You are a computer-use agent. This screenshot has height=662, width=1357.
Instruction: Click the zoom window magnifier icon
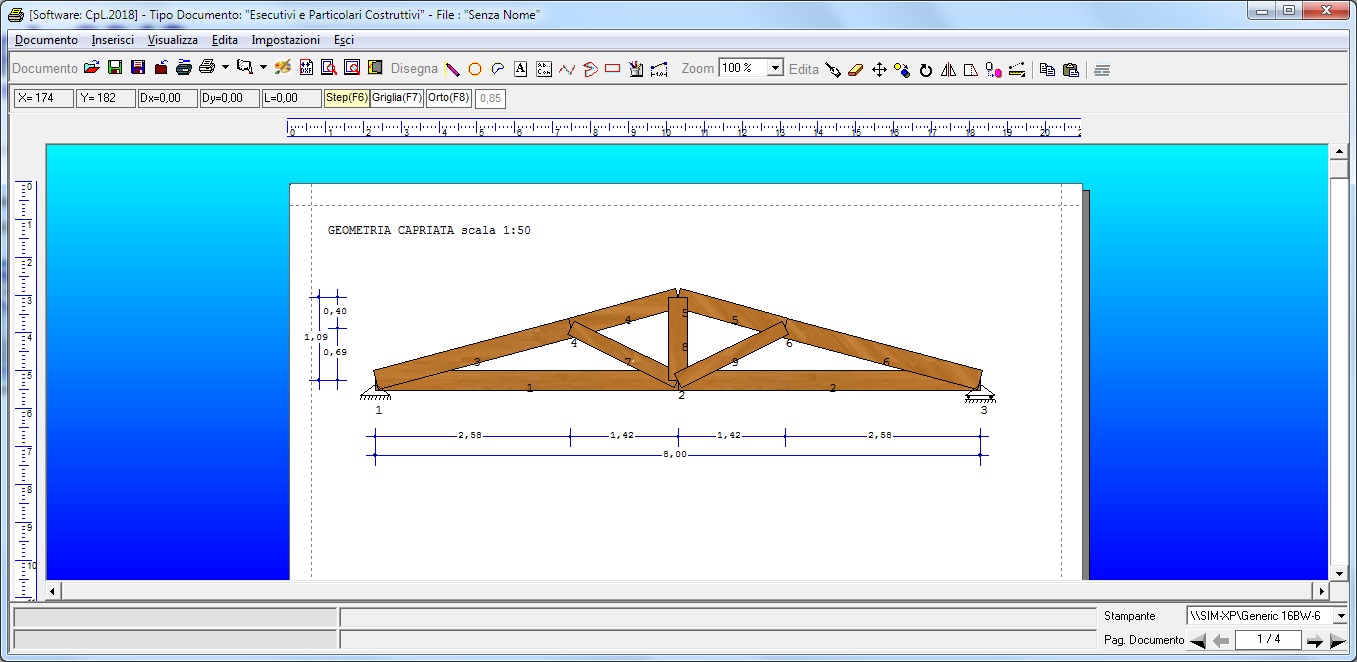tap(244, 69)
